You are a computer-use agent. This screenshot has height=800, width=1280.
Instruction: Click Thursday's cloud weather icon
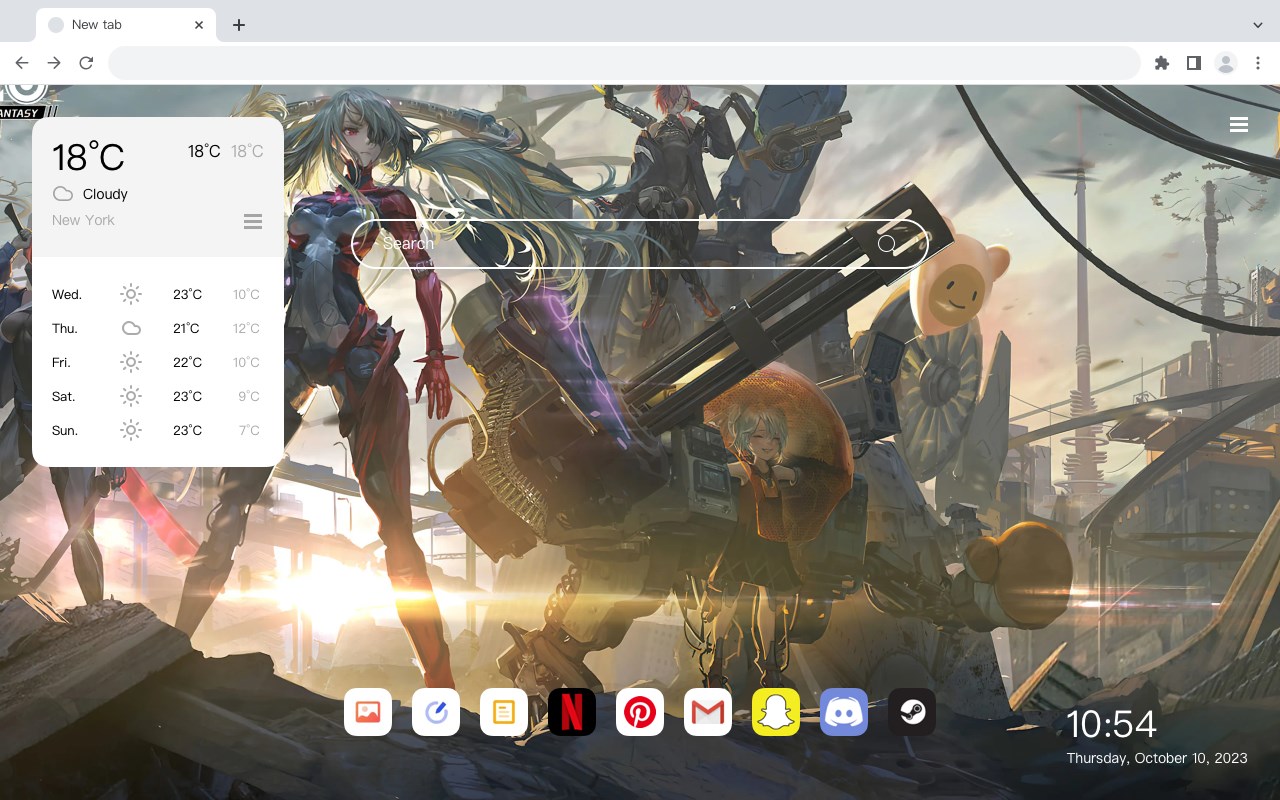(x=131, y=328)
